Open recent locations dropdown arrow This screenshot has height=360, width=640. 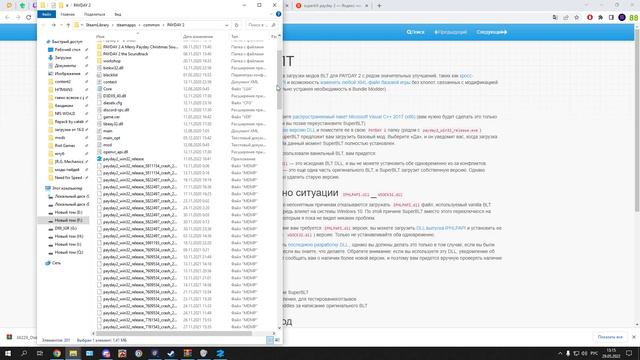pos(61,25)
